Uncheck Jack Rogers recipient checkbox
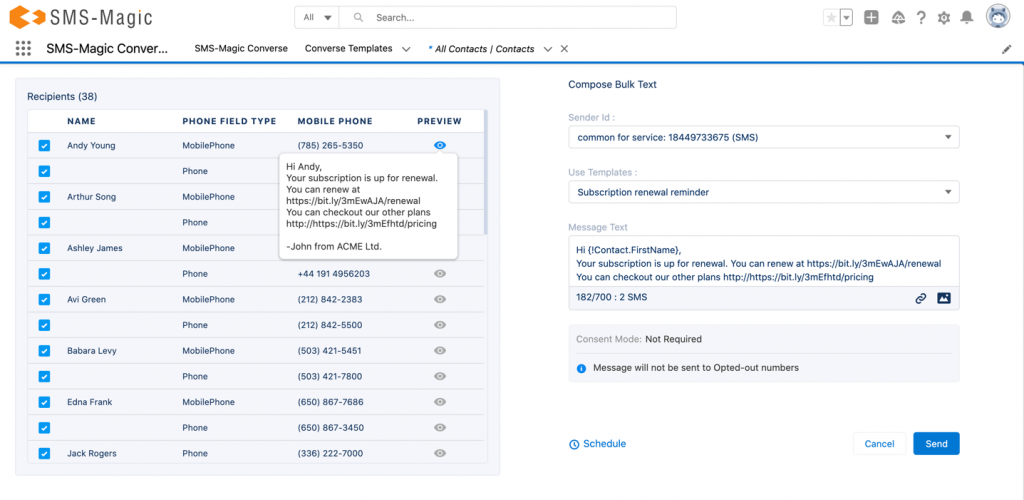 point(44,453)
